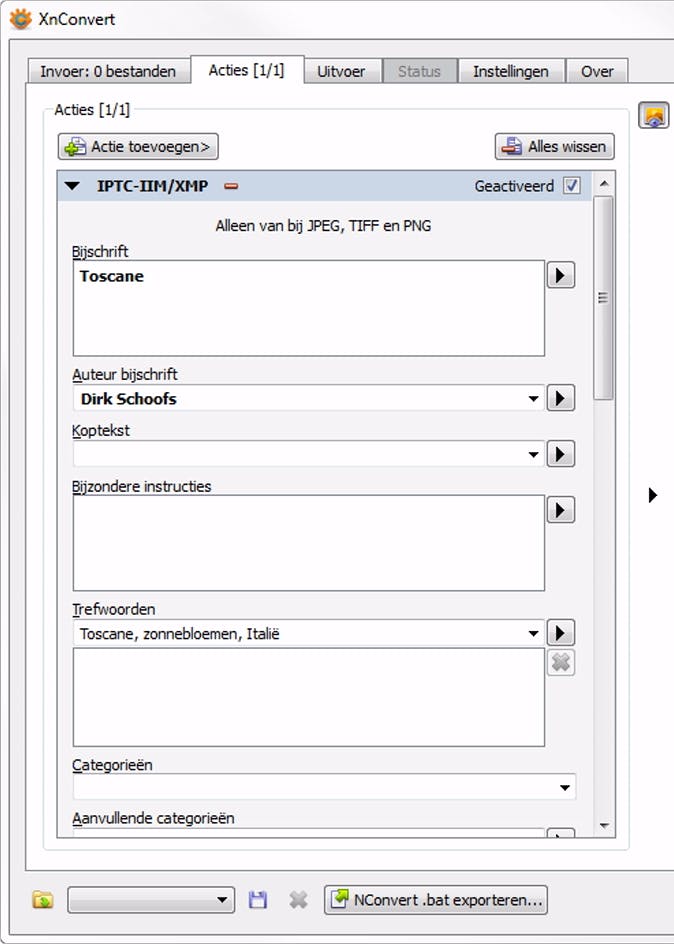The width and height of the screenshot is (674, 944).
Task: Open the script selection combo box
Action: click(x=151, y=901)
